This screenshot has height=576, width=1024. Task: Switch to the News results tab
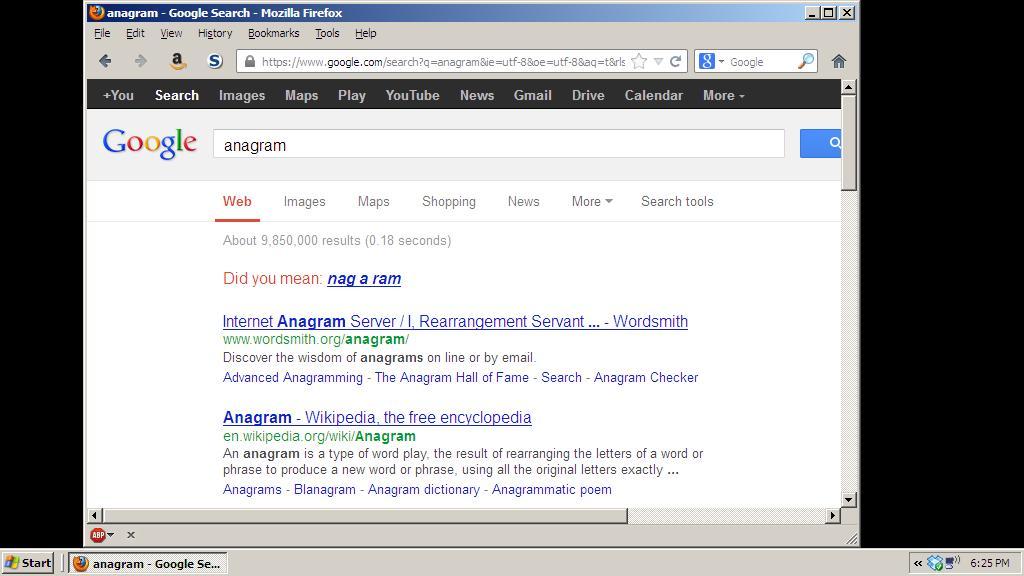pos(524,202)
